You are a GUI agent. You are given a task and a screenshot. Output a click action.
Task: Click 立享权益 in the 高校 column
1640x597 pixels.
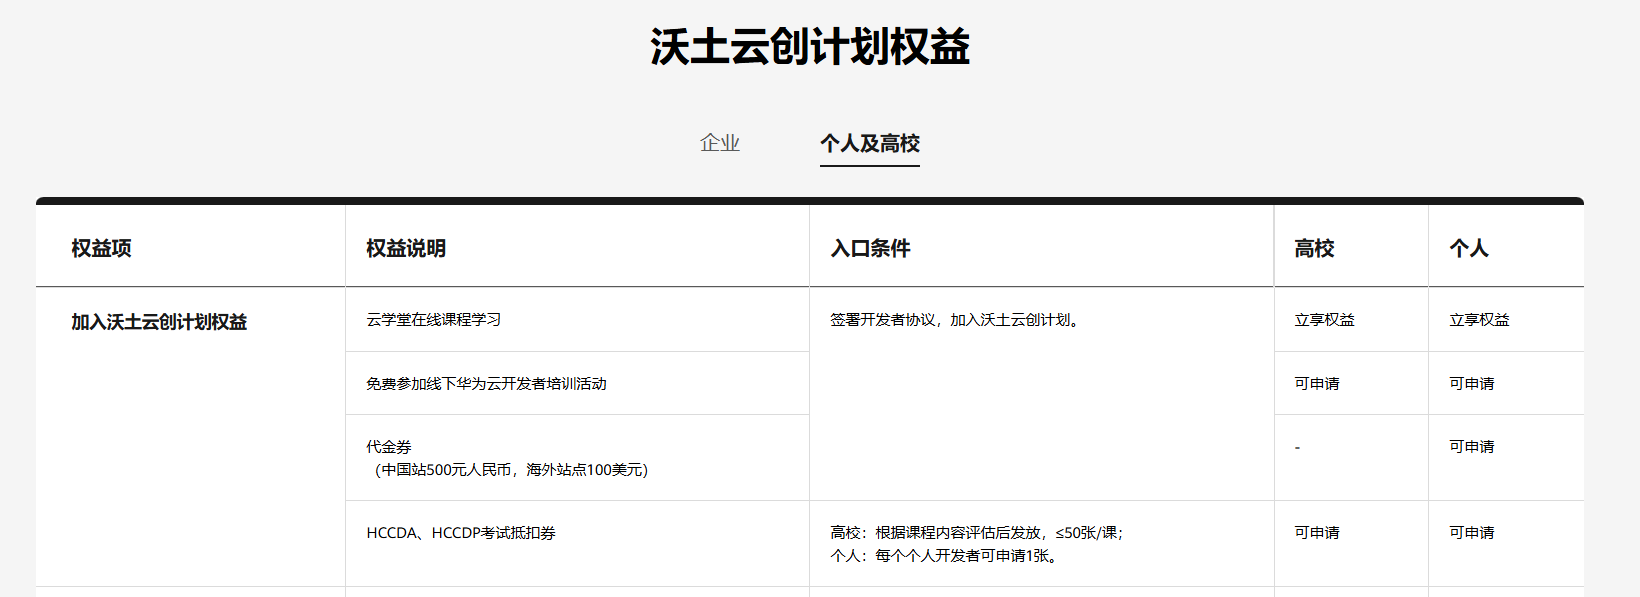[x=1324, y=320]
